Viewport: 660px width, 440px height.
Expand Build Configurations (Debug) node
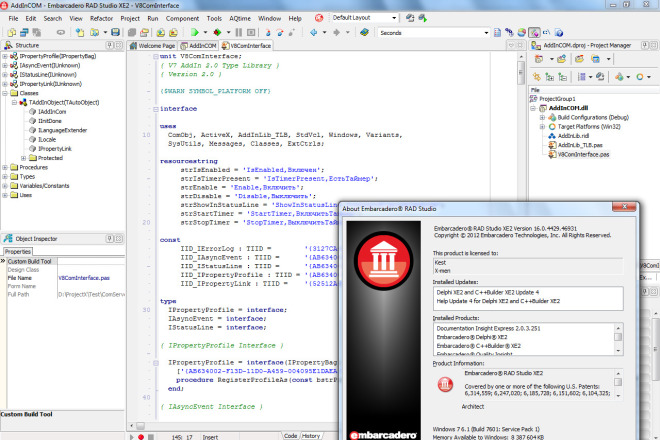[x=542, y=117]
